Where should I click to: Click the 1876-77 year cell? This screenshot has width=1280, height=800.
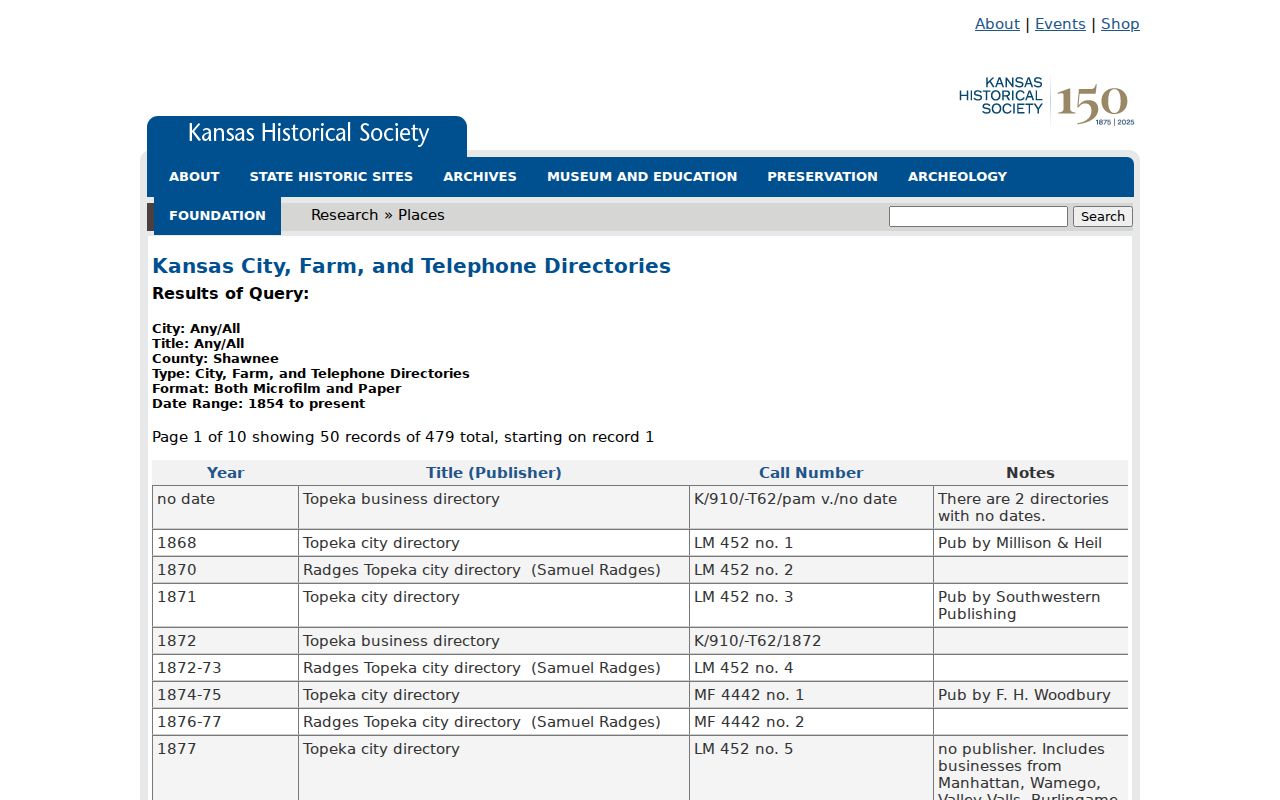click(x=225, y=722)
